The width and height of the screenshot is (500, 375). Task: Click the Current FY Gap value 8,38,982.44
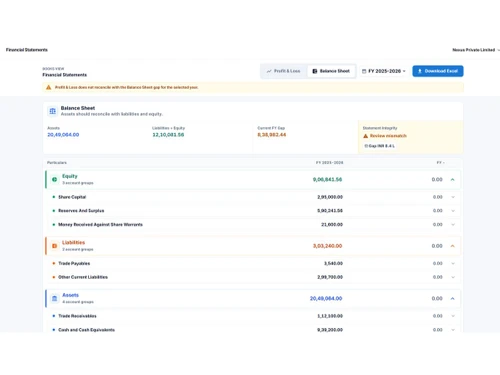[x=272, y=135]
